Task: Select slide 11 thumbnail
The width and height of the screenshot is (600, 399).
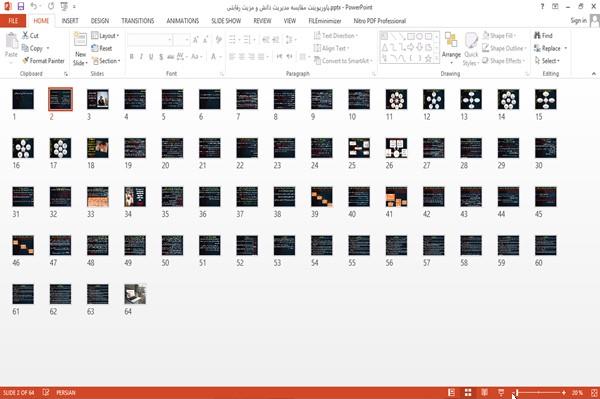Action: tap(396, 99)
